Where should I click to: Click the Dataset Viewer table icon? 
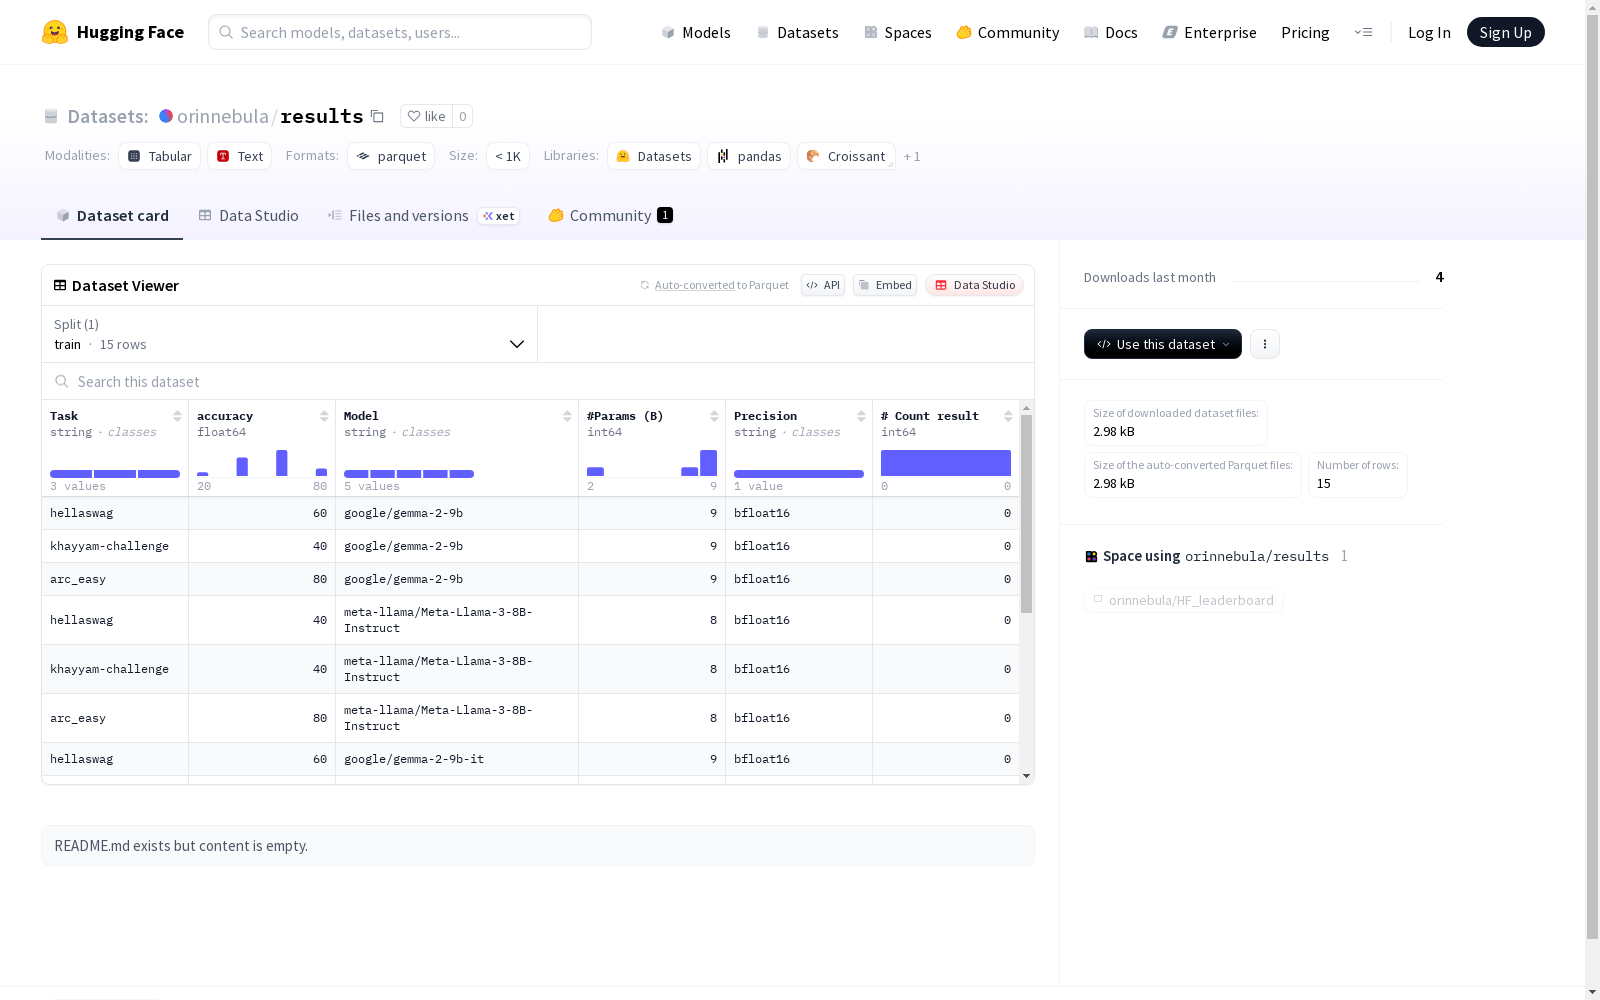pyautogui.click(x=60, y=285)
